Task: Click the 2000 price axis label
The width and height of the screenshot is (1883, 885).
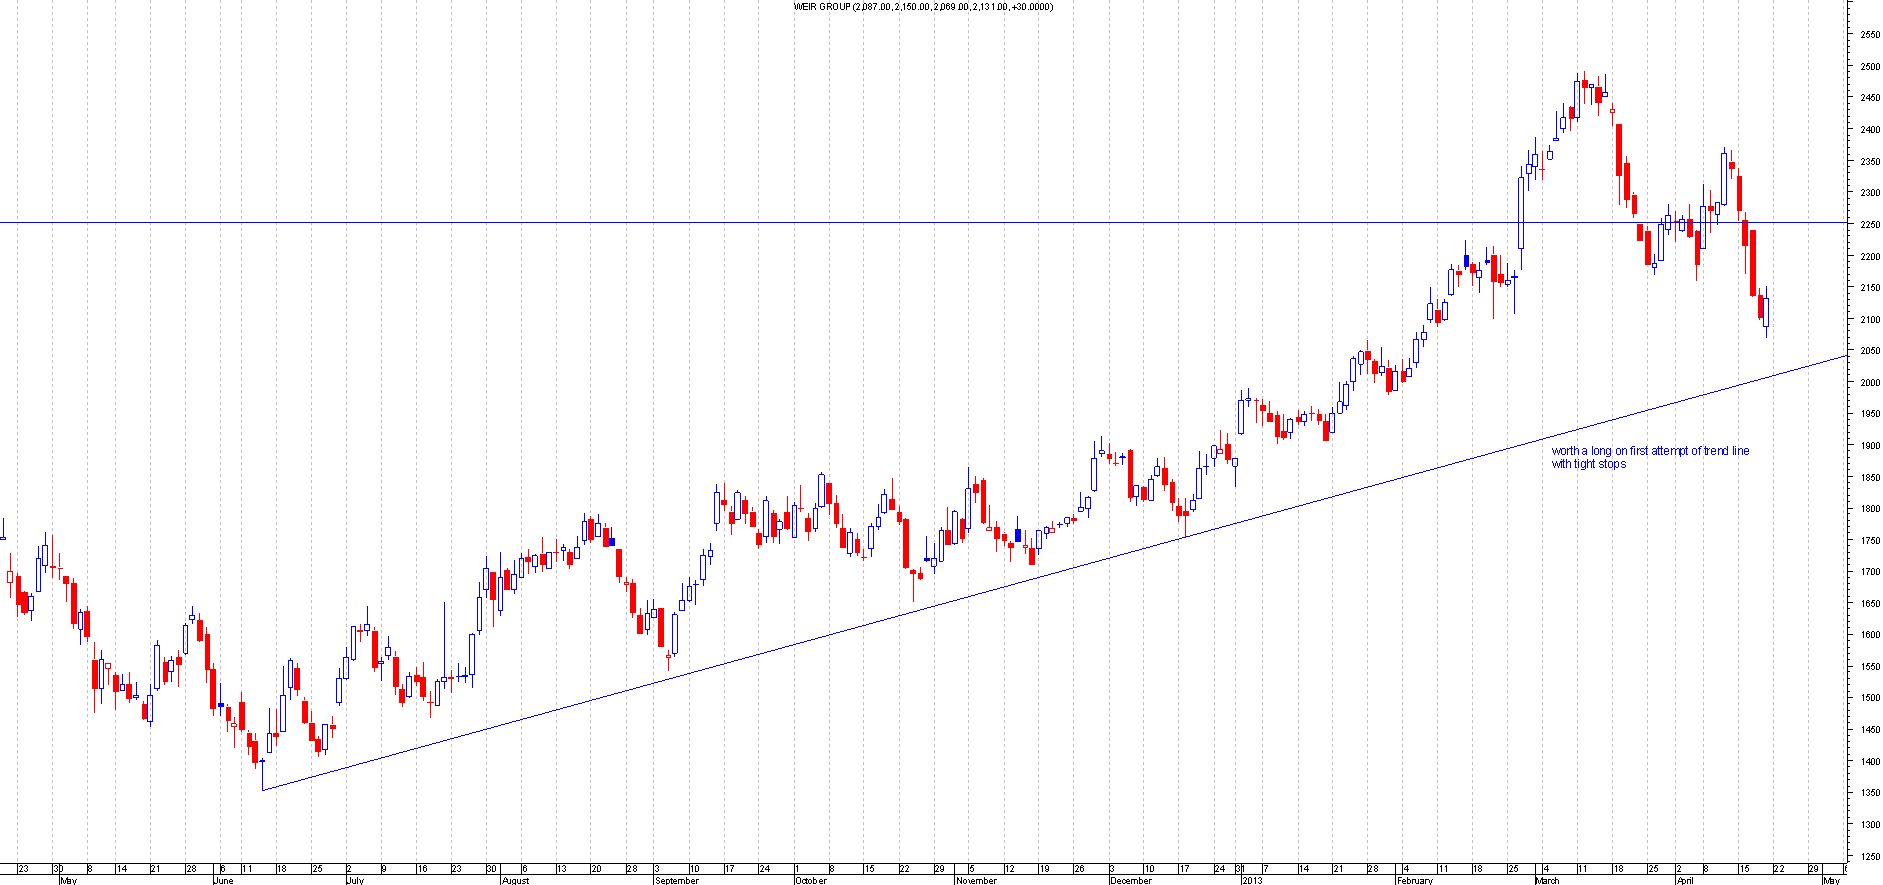Action: (1869, 383)
